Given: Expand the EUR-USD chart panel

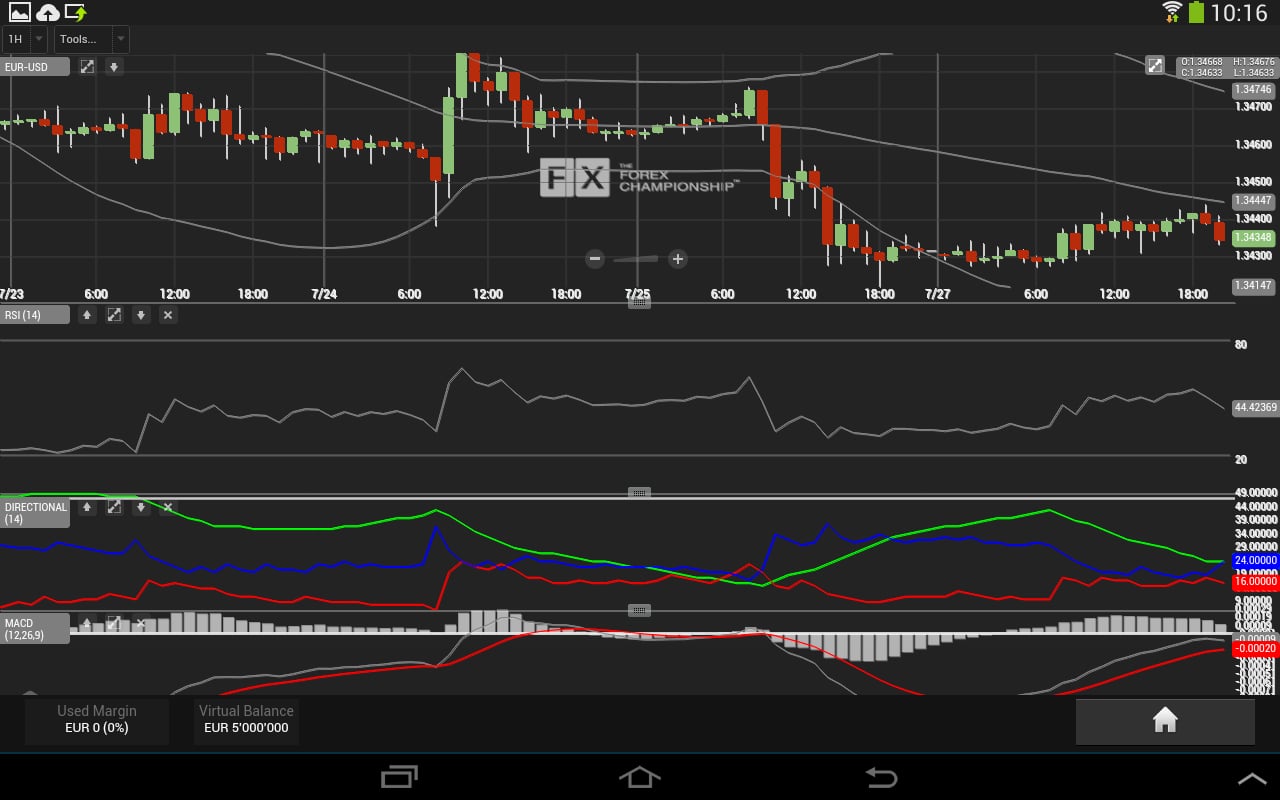Looking at the screenshot, I should click(x=88, y=67).
